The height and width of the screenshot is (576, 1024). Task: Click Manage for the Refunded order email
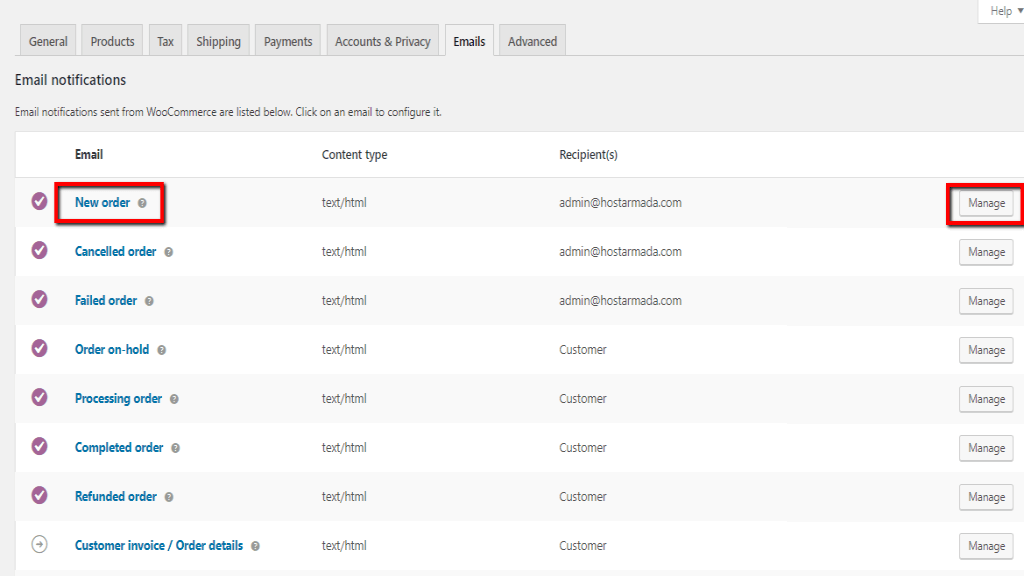(x=986, y=497)
